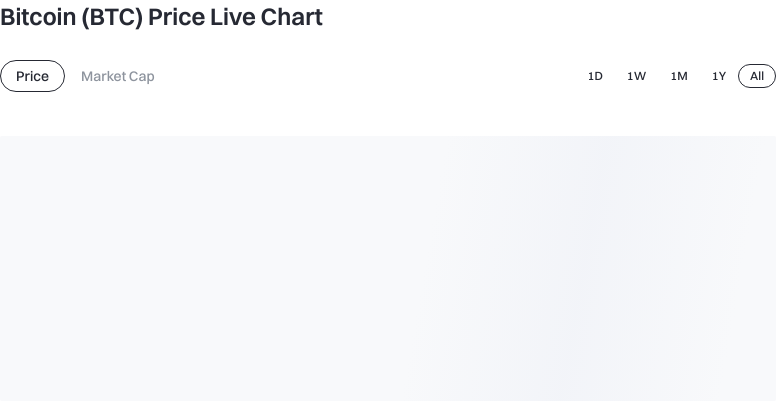776x401 pixels.
Task: Select the Price tab
Action: 32,76
